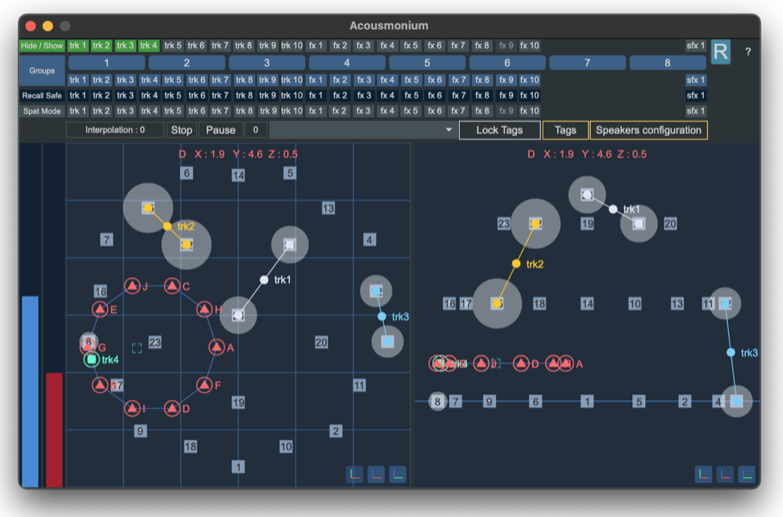Click the trk4 green source icon

[x=92, y=359]
